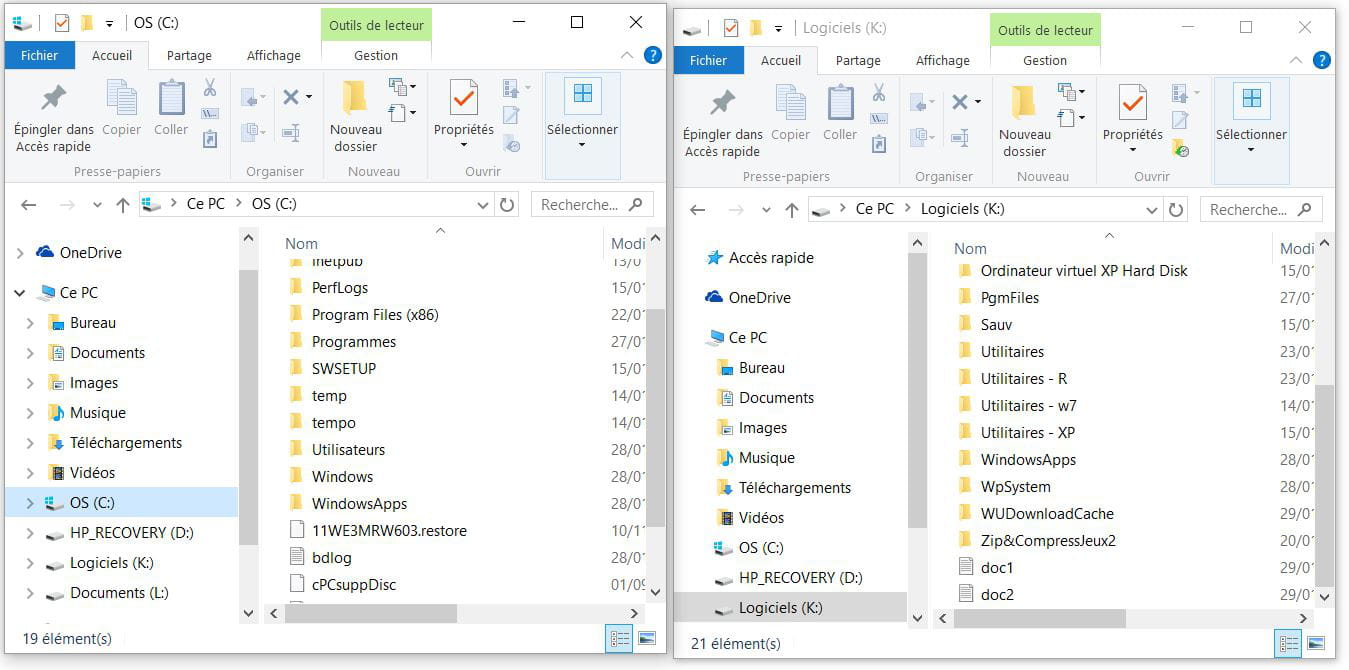Image resolution: width=1349 pixels, height=670 pixels.
Task: Click the horizontal scrollbar in the OS (C:) file list
Action: (370, 613)
